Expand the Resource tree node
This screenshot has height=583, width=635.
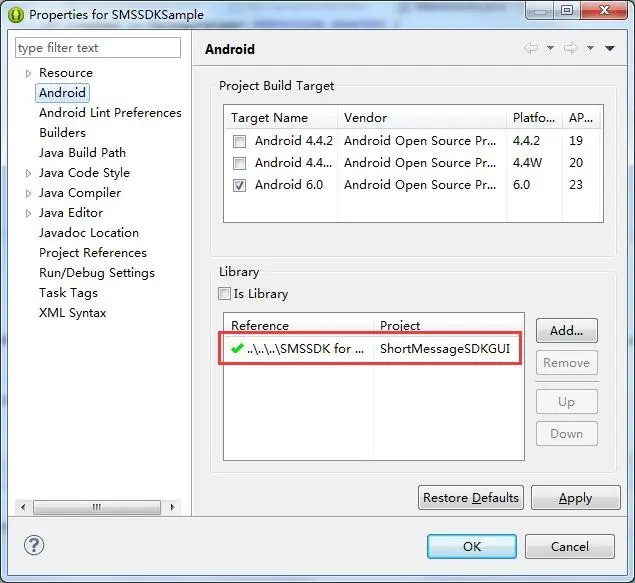(x=28, y=73)
